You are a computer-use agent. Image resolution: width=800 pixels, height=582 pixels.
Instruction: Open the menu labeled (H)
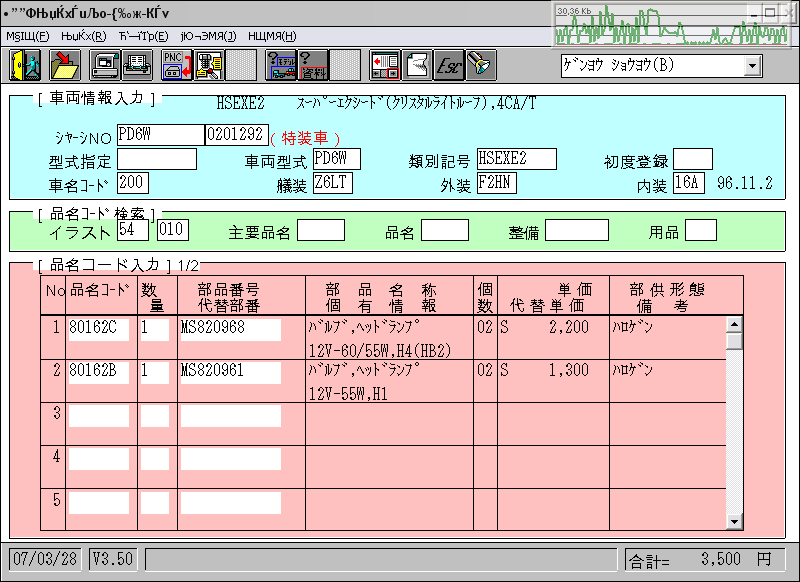(271, 36)
